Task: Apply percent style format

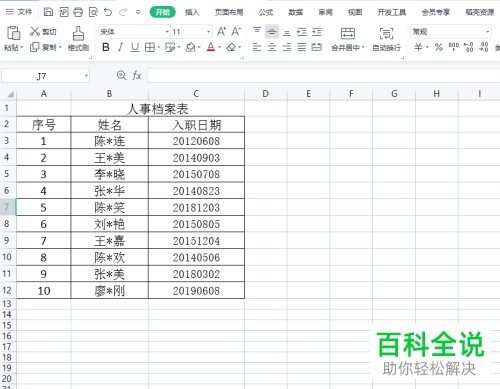Action: tap(439, 47)
